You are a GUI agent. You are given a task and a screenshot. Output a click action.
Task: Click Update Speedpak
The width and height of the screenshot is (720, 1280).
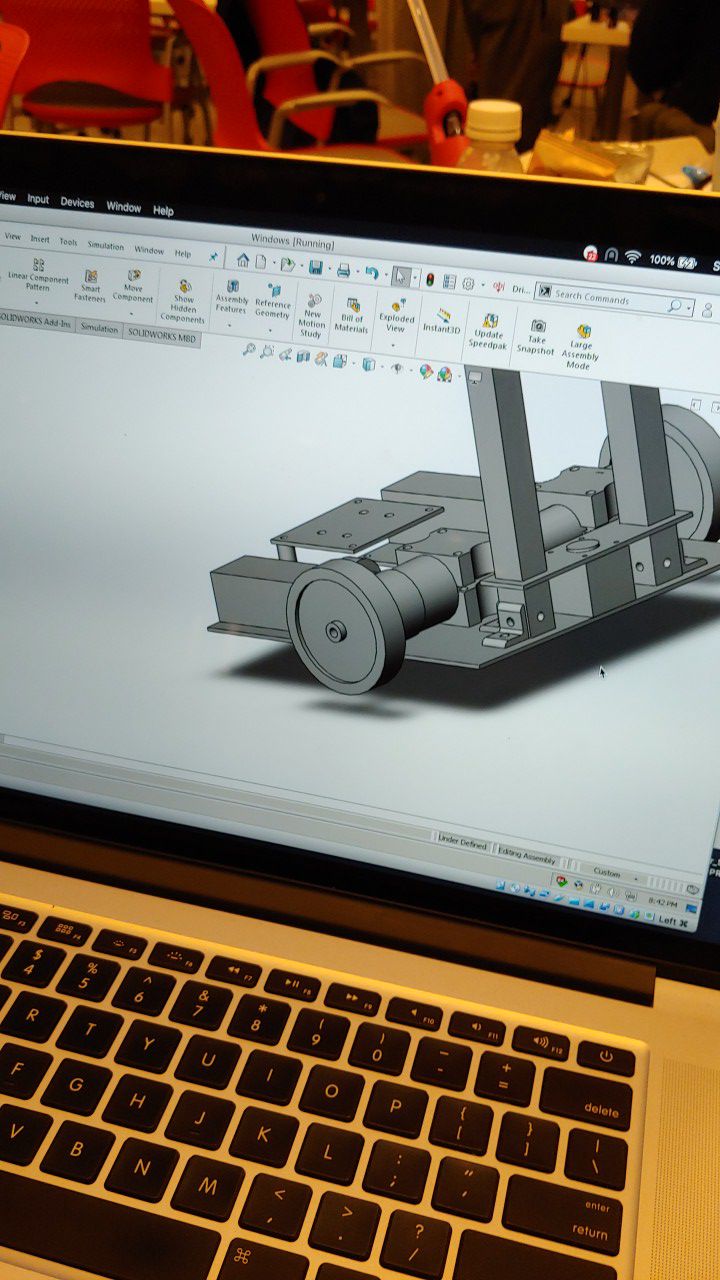tap(489, 330)
